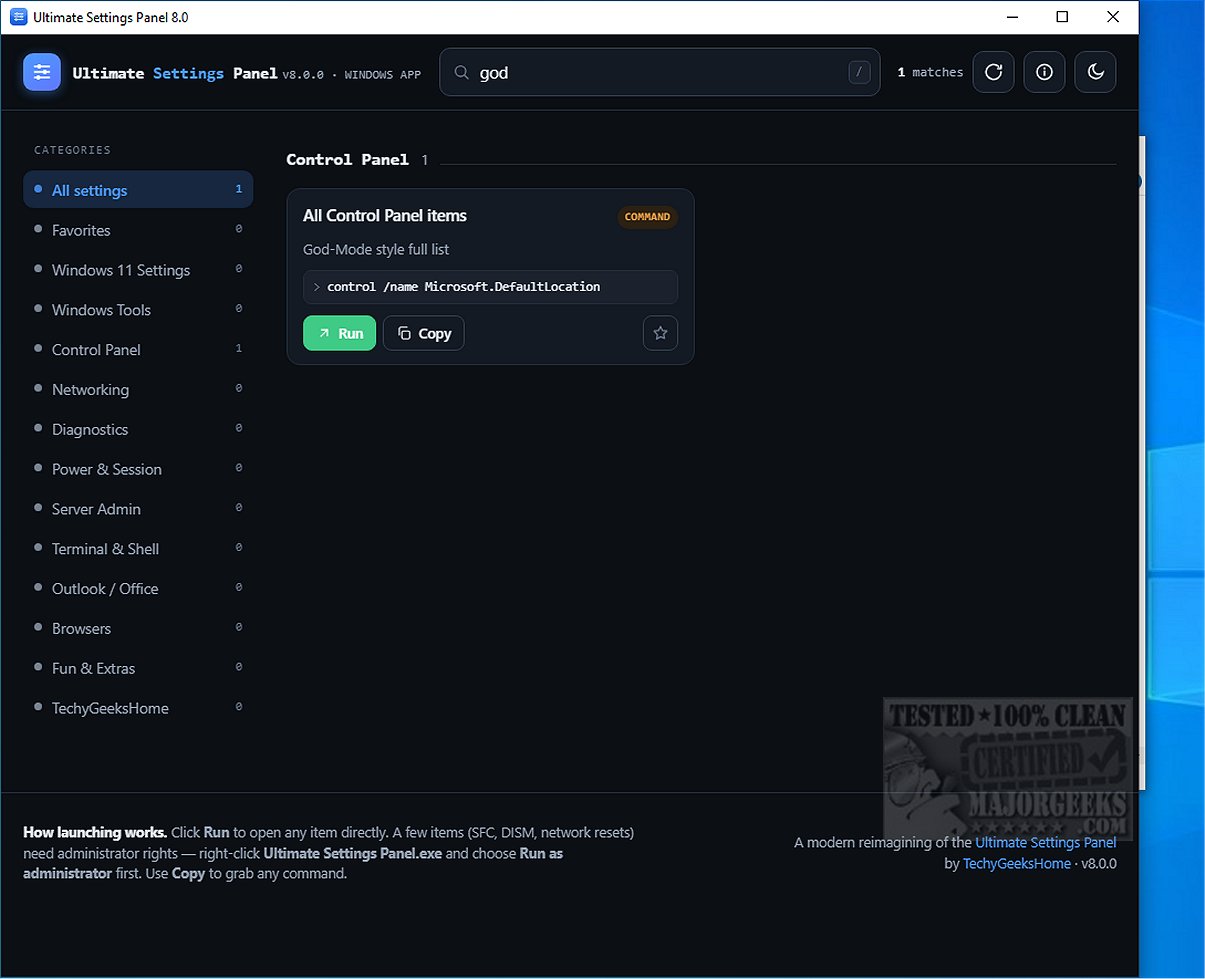Follow the TechyGeeksHome footer link
Screen dimensions: 1205x979
(1017, 863)
